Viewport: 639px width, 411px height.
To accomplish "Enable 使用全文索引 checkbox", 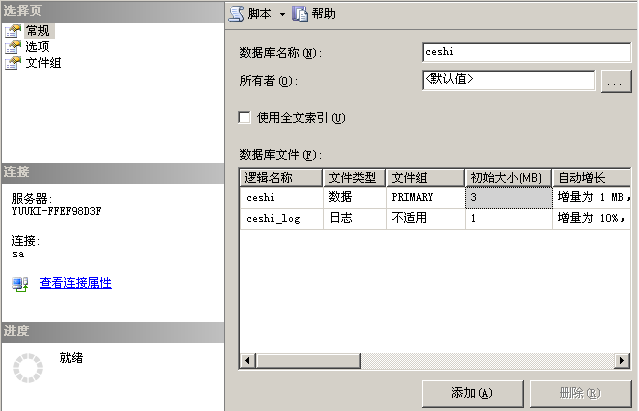I will [x=245, y=118].
